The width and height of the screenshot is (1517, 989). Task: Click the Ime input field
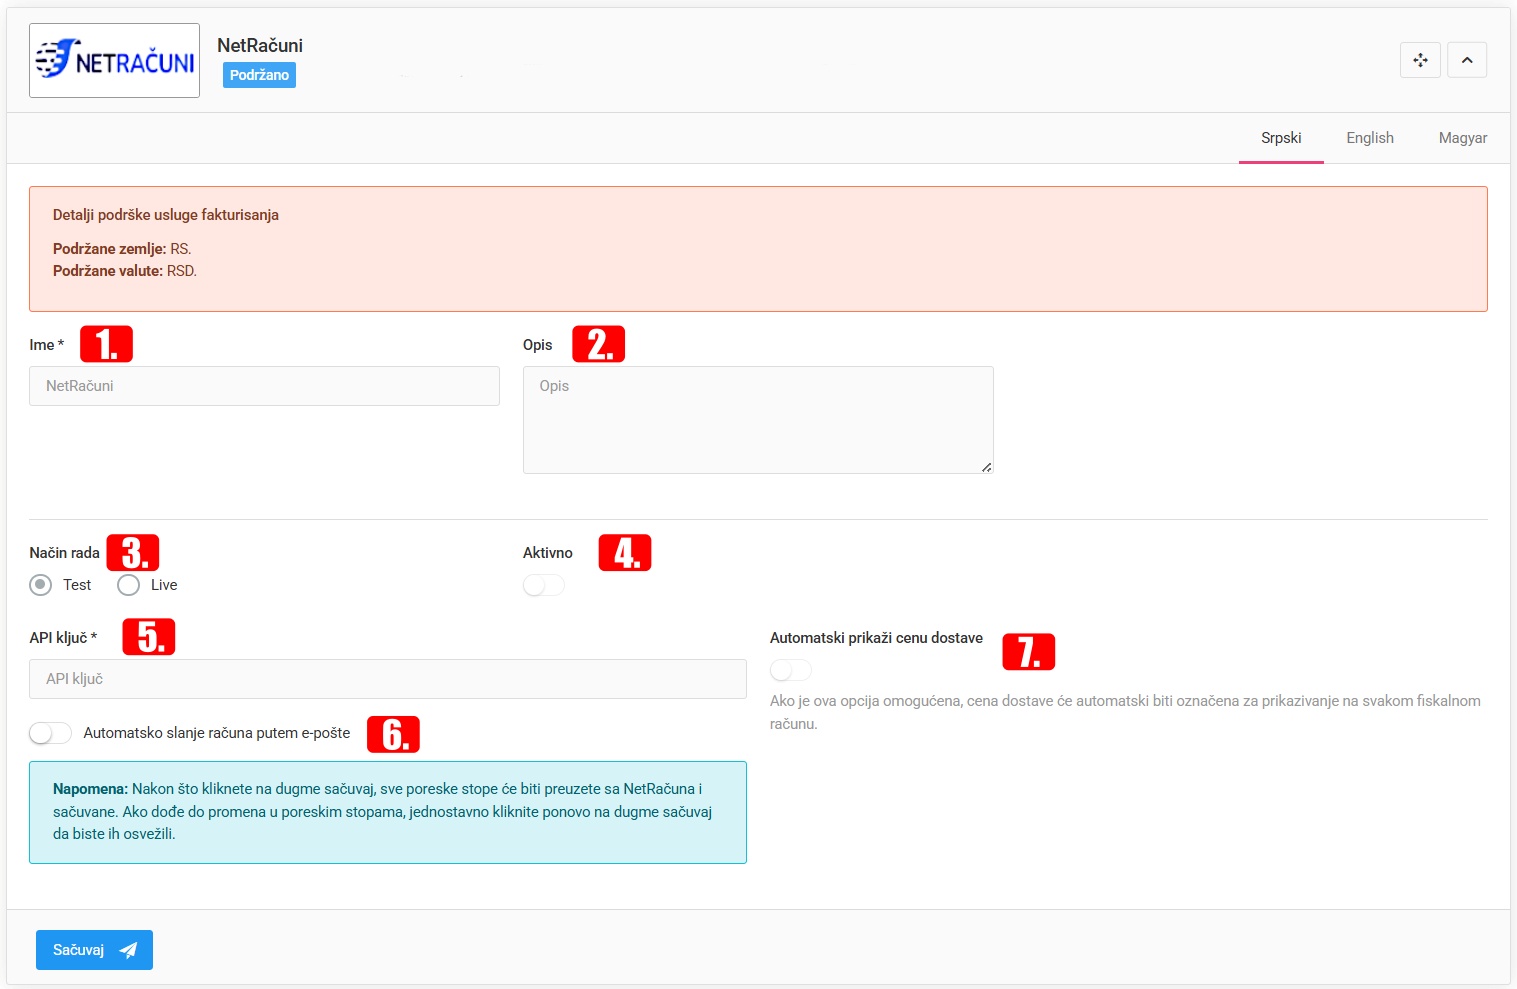[x=264, y=386]
